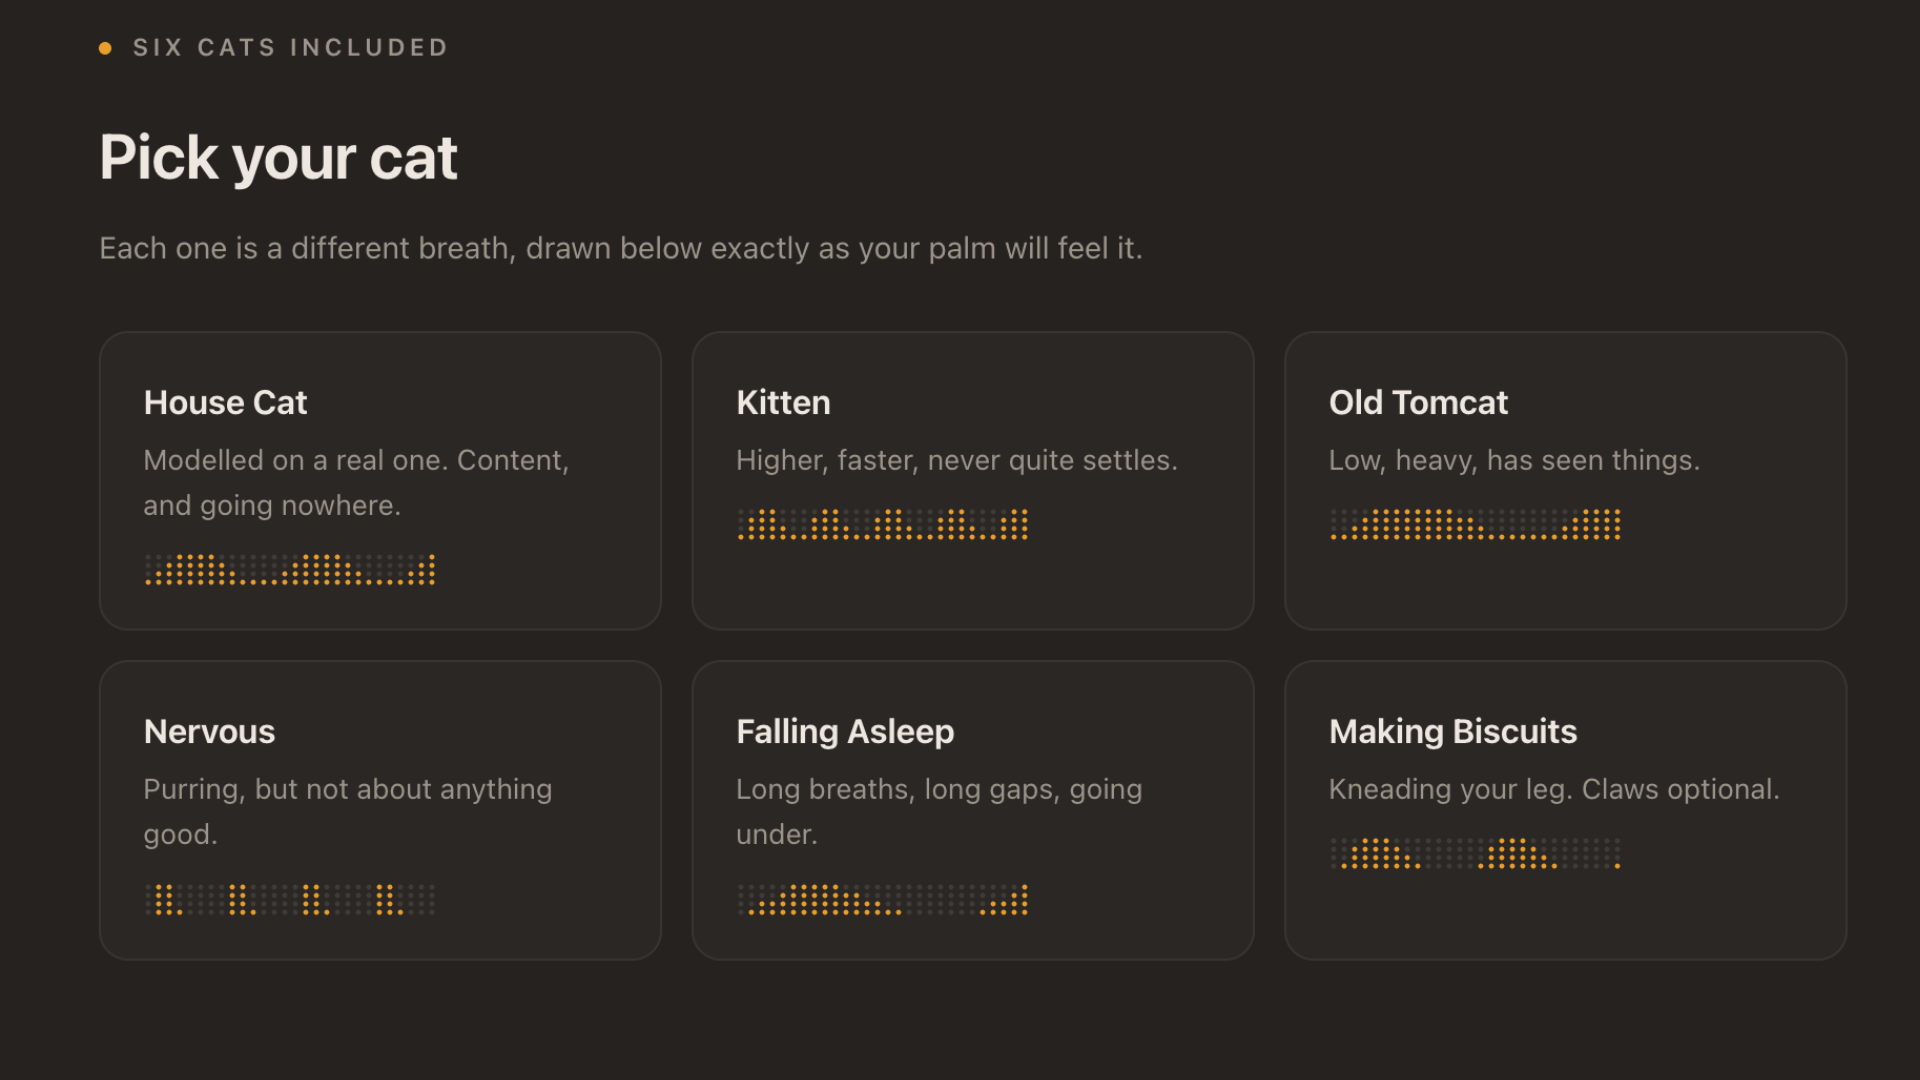
Task: Pick the Old Tomcat card
Action: point(1565,481)
